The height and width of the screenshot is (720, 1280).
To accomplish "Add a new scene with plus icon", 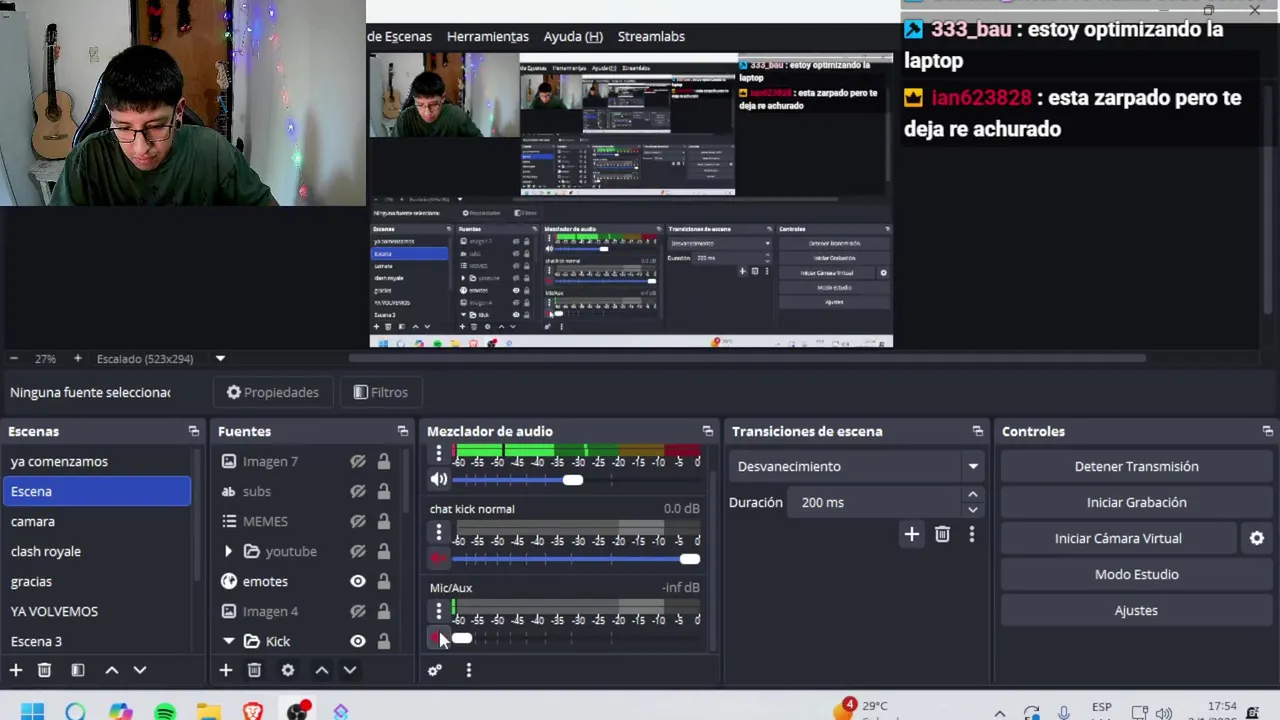I will tap(16, 670).
